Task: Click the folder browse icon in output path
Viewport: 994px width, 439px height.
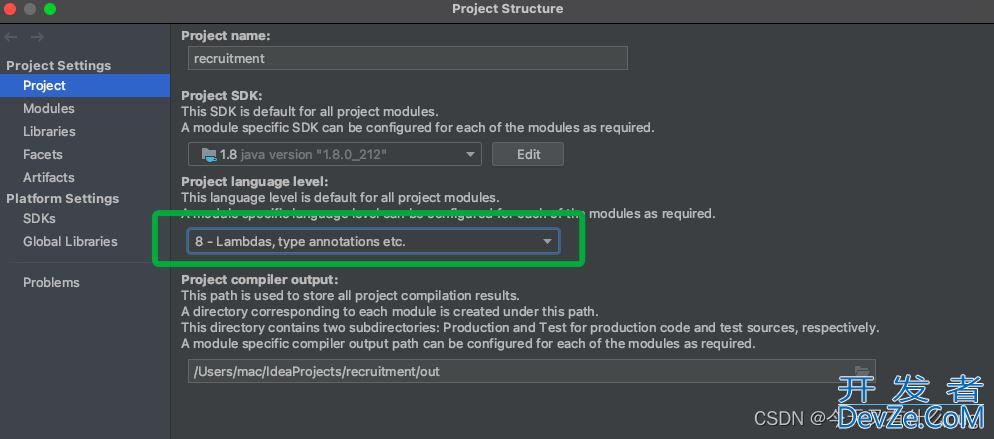Action: coord(861,371)
